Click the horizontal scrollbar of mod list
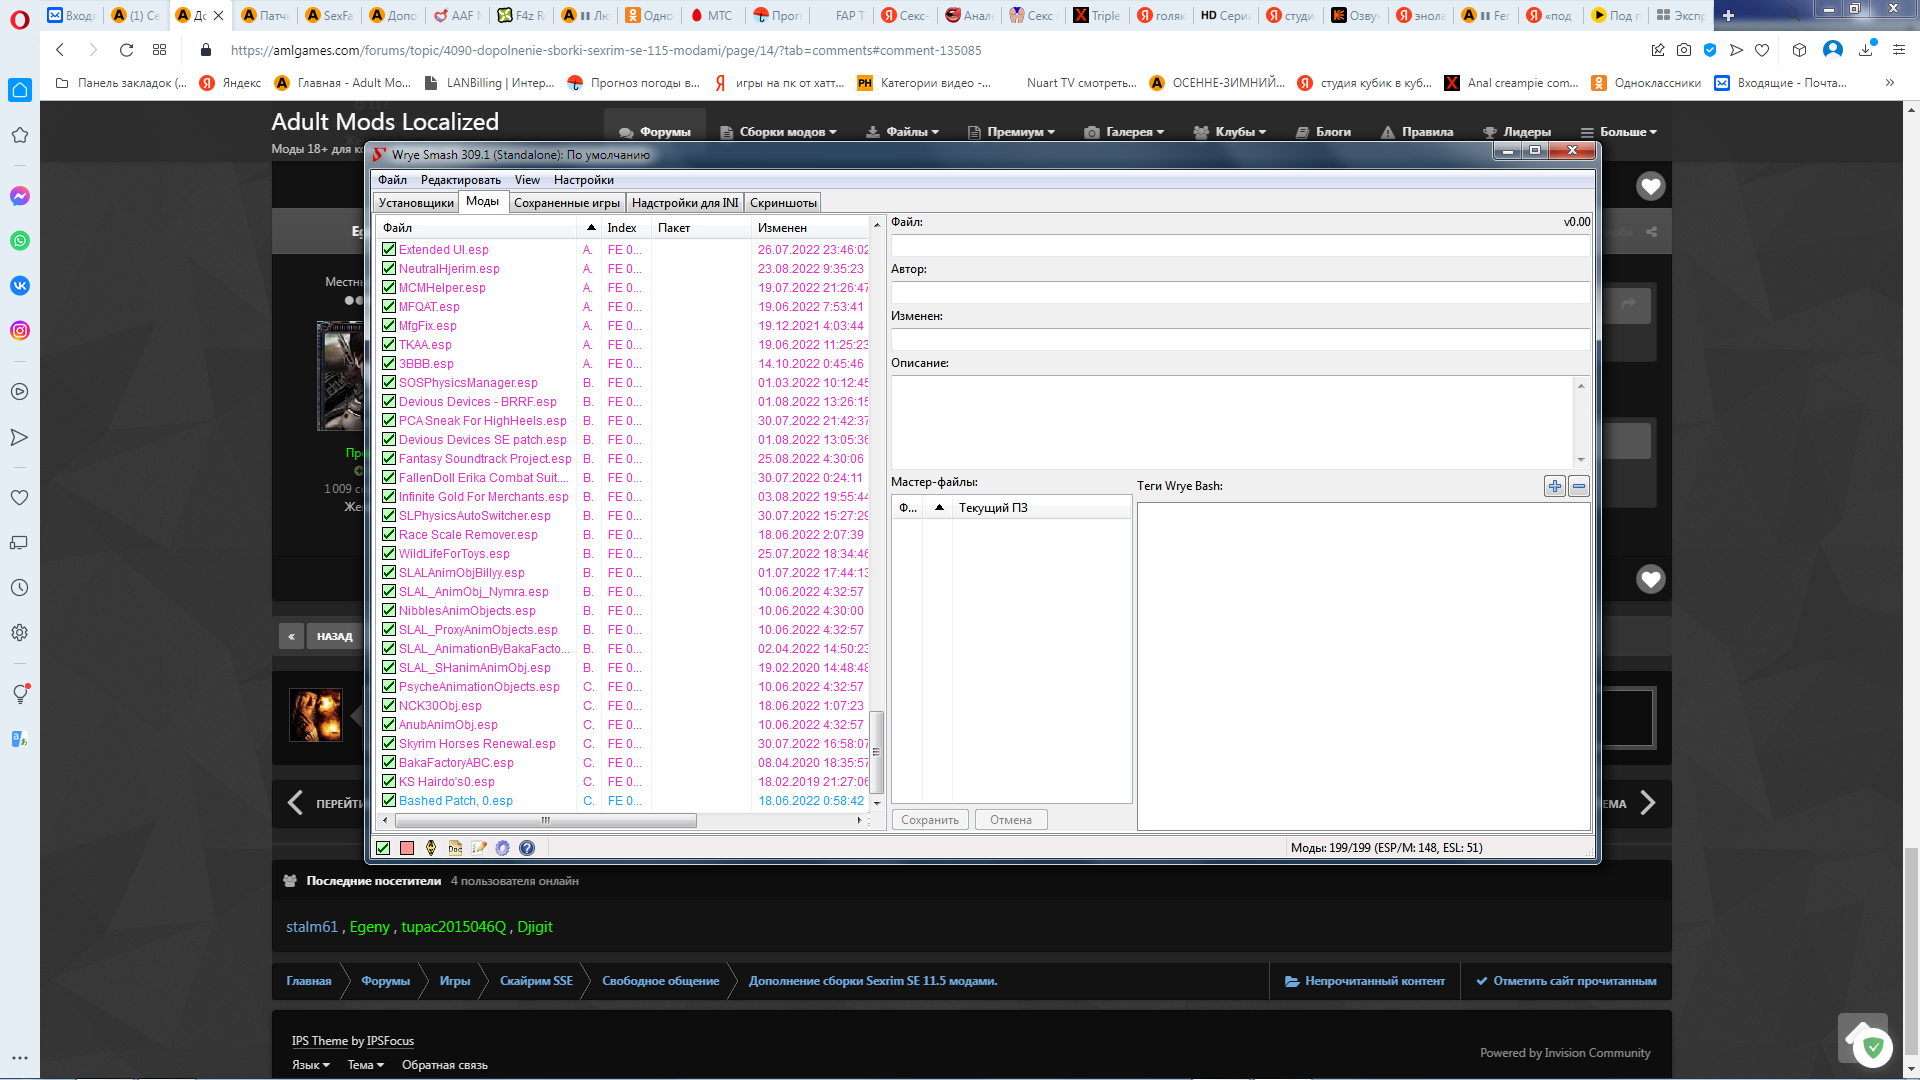This screenshot has width=1920, height=1080. point(546,820)
